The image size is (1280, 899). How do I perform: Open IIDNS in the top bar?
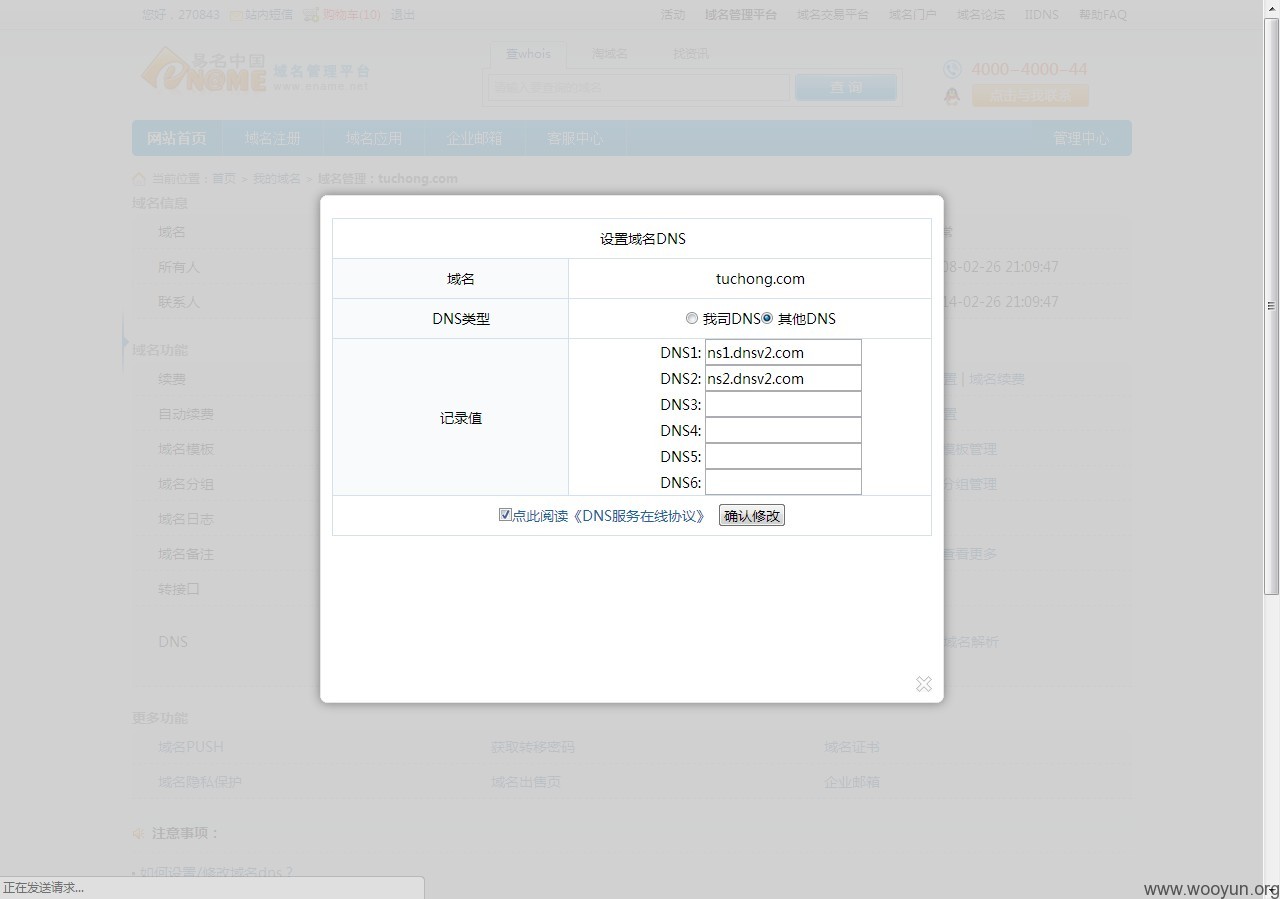click(1041, 15)
